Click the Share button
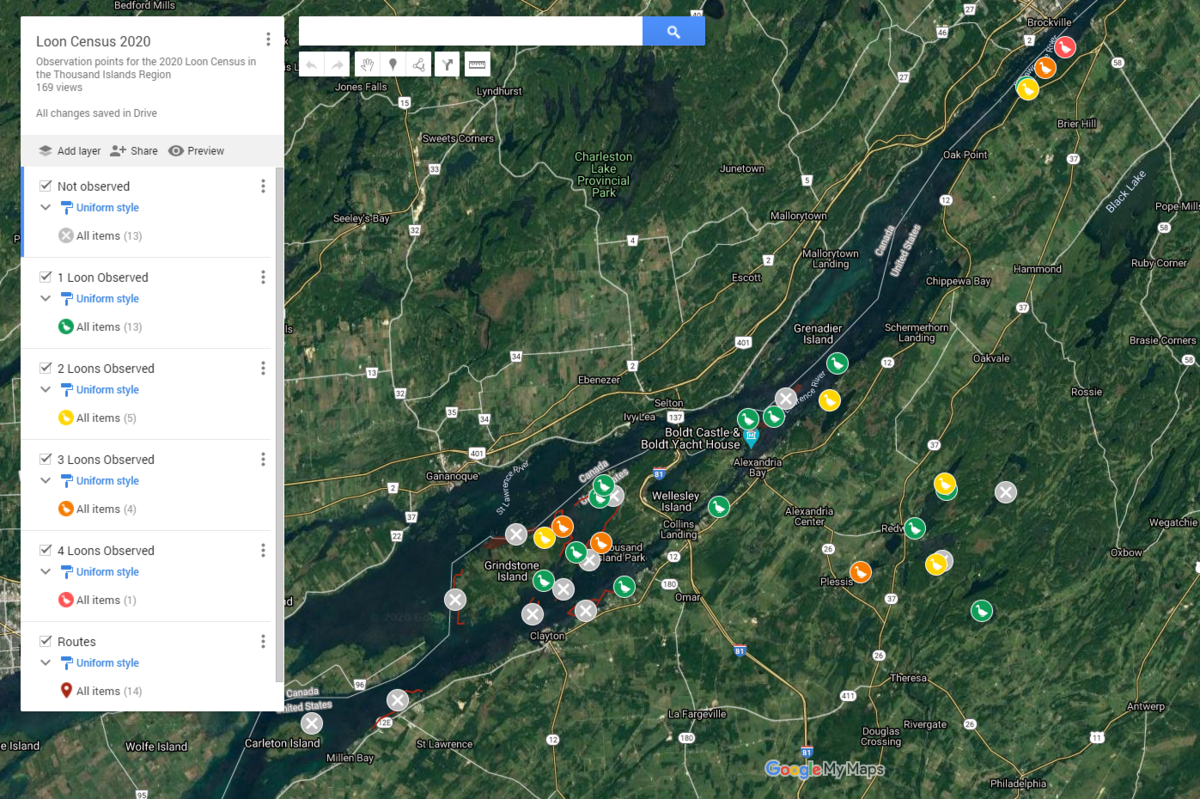 pos(134,151)
